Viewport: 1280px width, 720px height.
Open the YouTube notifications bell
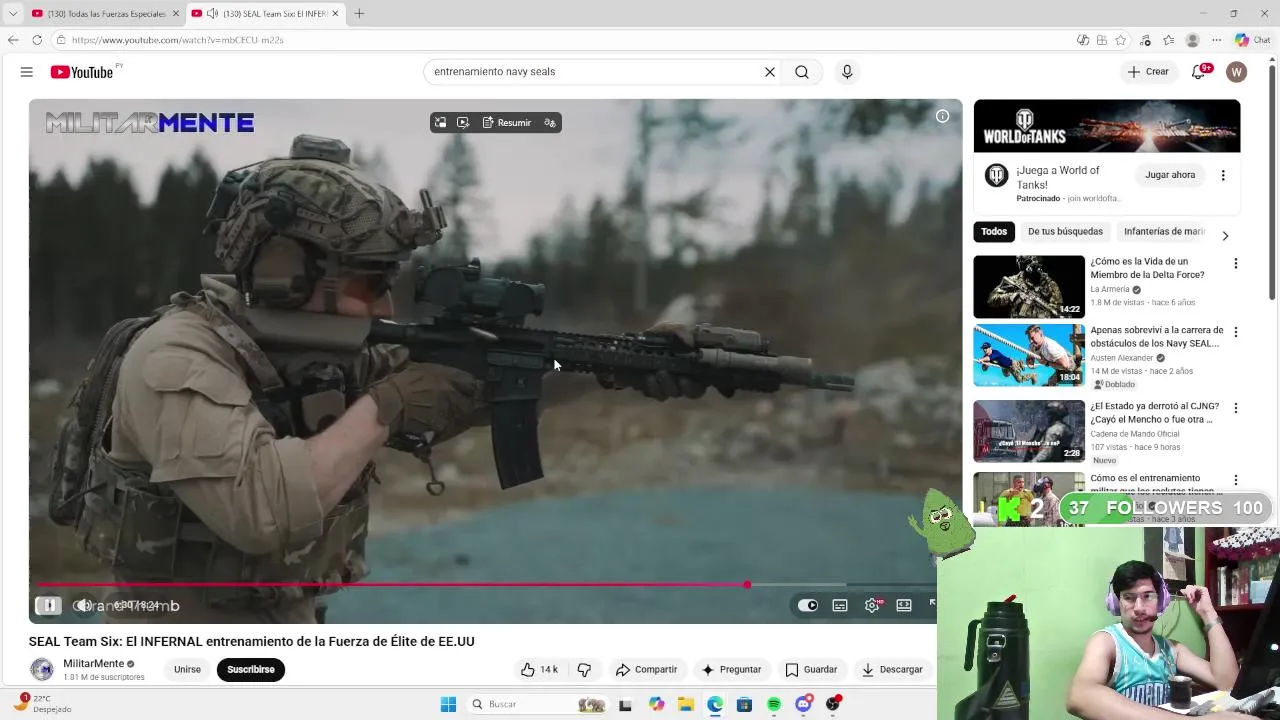coord(1199,72)
